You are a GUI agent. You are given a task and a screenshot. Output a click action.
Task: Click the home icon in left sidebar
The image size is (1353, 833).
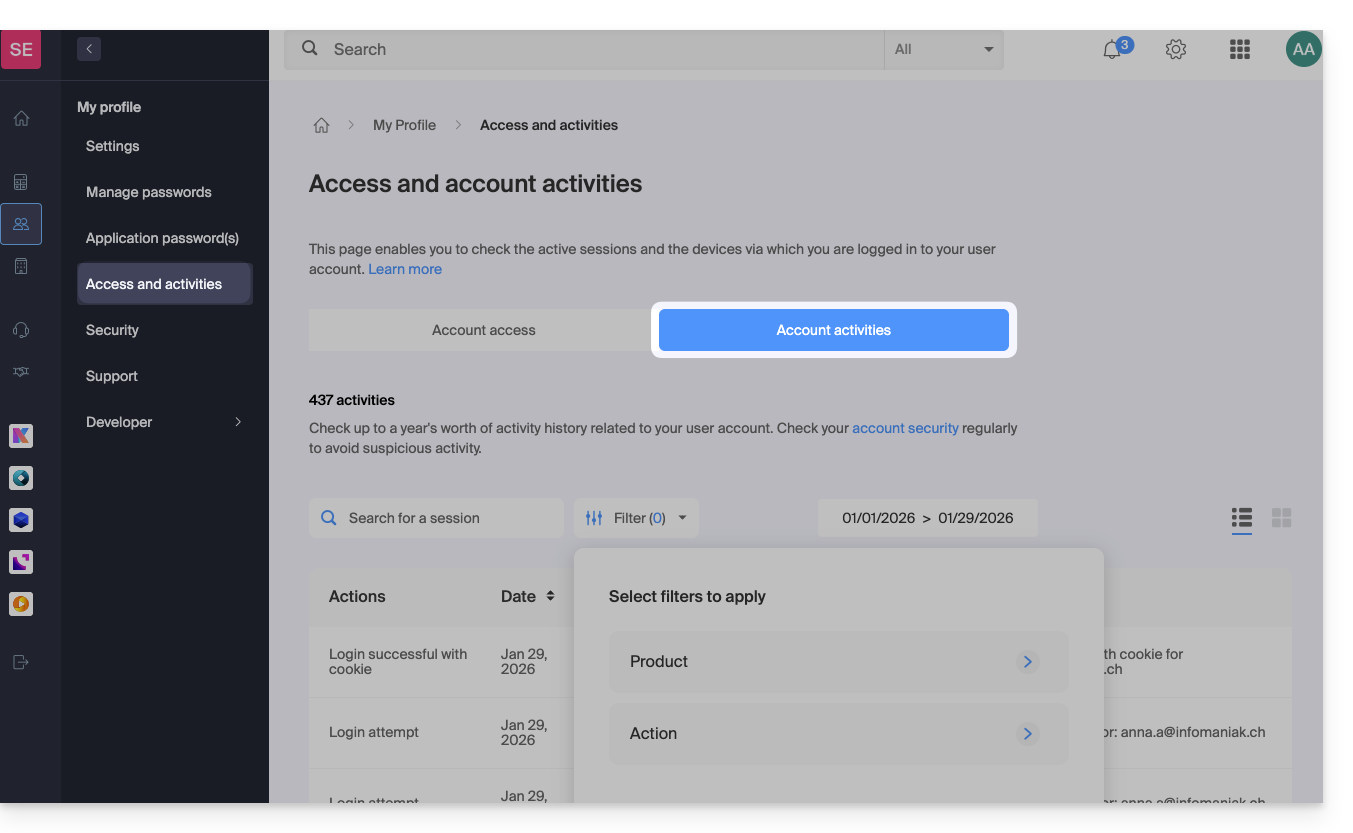[x=21, y=119]
